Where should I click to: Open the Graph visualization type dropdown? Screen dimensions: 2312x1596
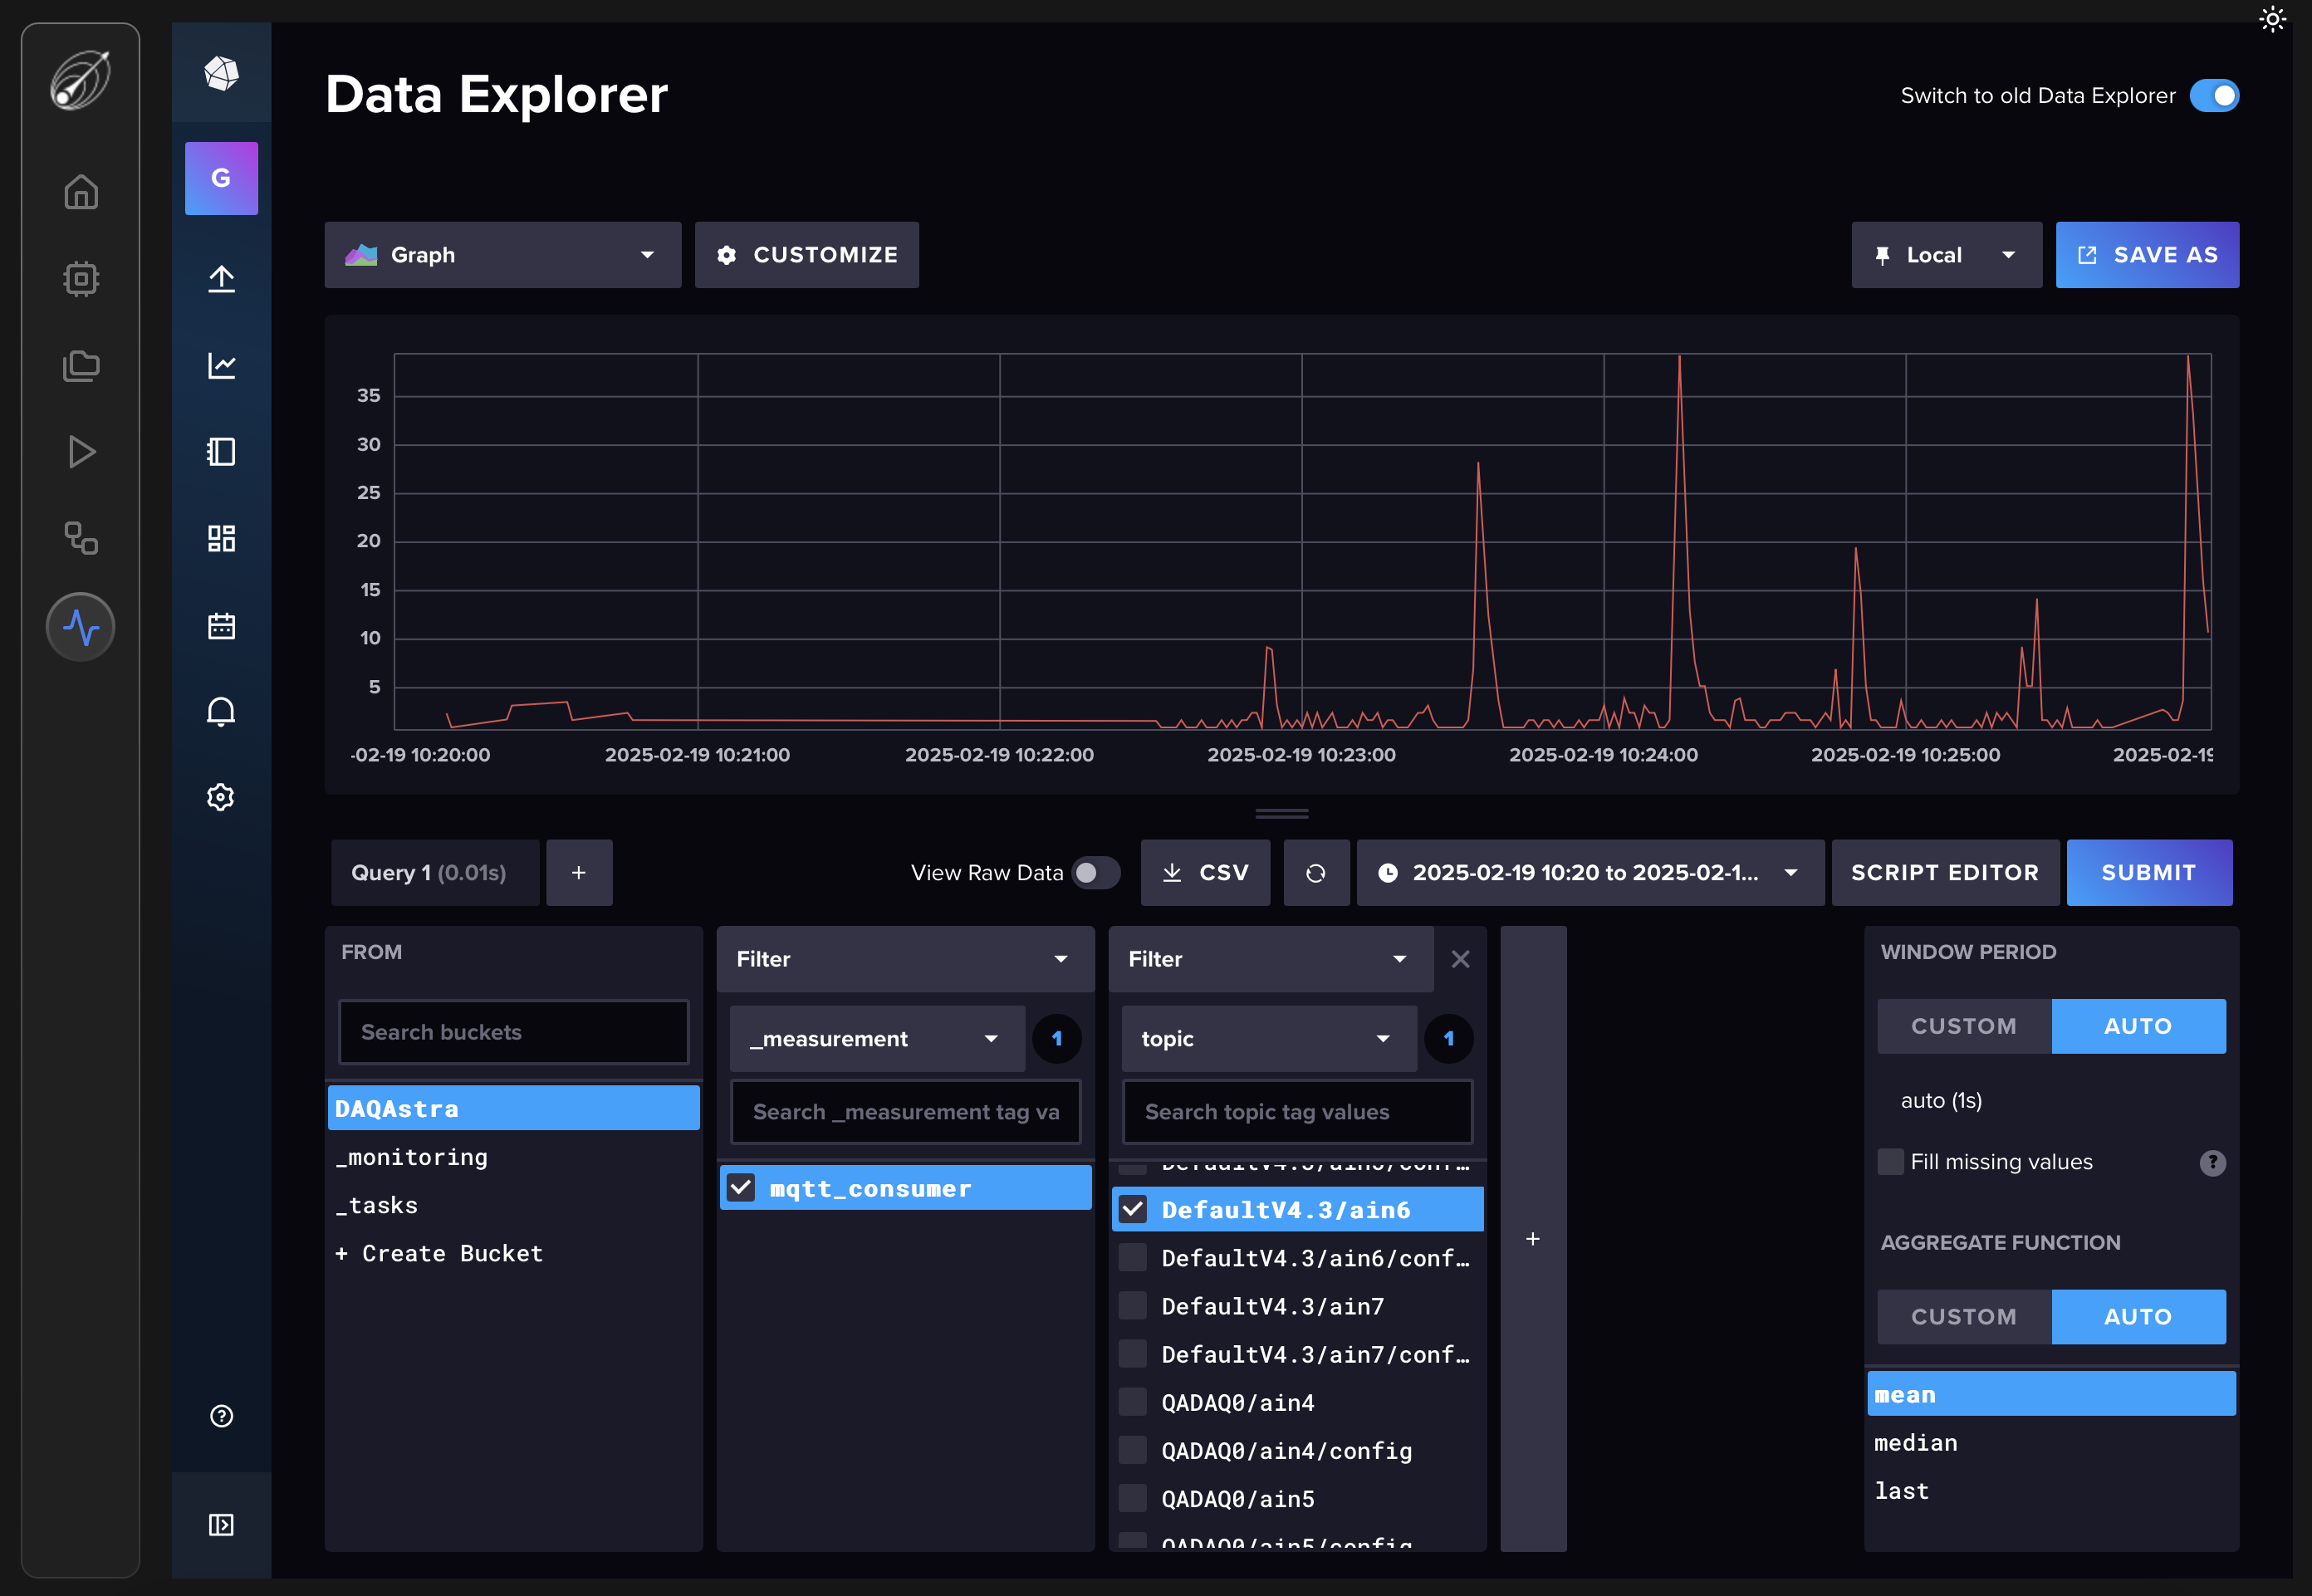(502, 255)
